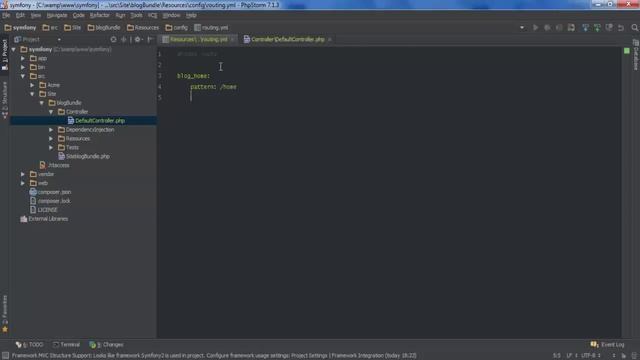Click Resources breadcrumb in navigation bar
Image resolution: width=640 pixels, height=360 pixels.
[142, 28]
